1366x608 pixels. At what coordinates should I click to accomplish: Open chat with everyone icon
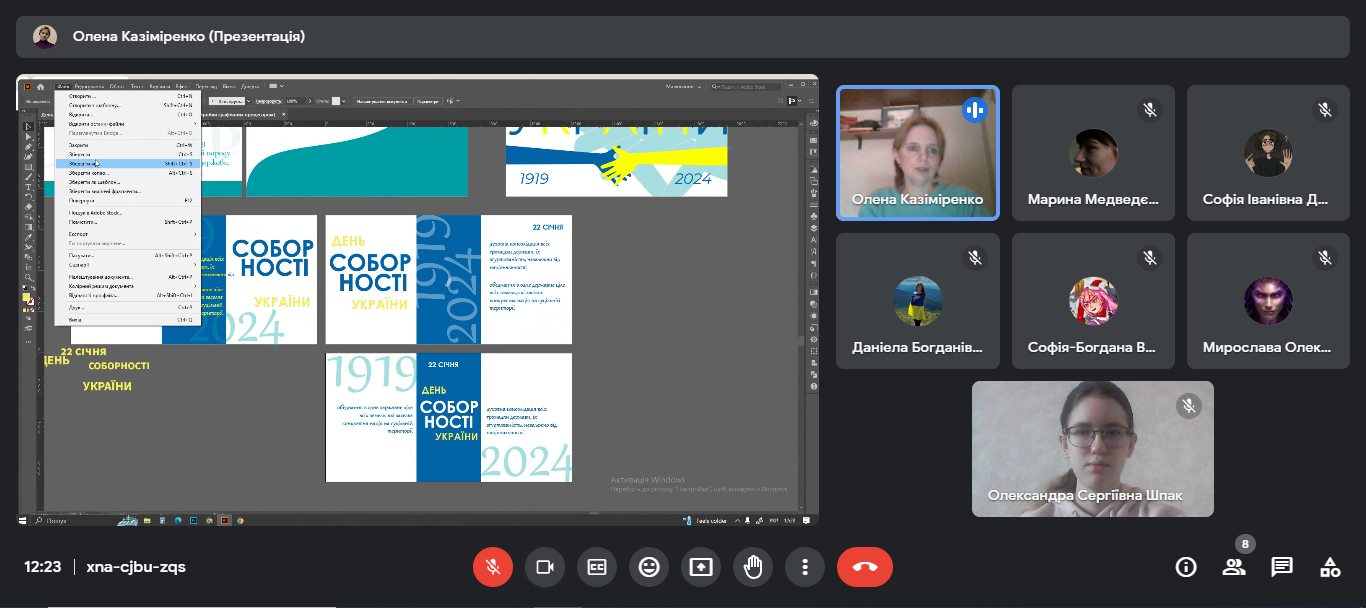1282,567
